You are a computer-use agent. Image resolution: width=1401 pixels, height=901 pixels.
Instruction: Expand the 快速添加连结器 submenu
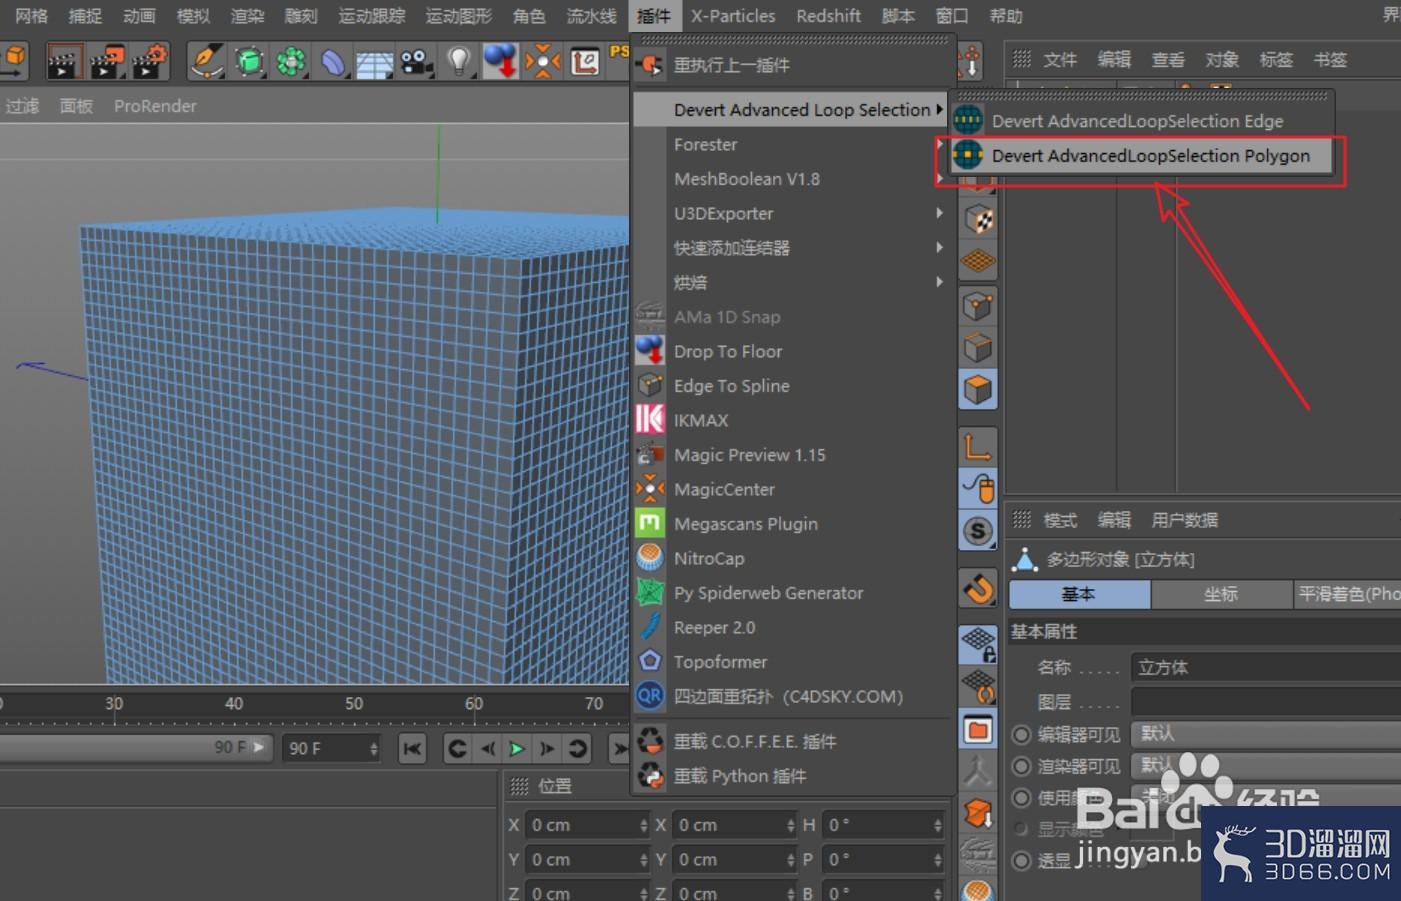point(791,248)
